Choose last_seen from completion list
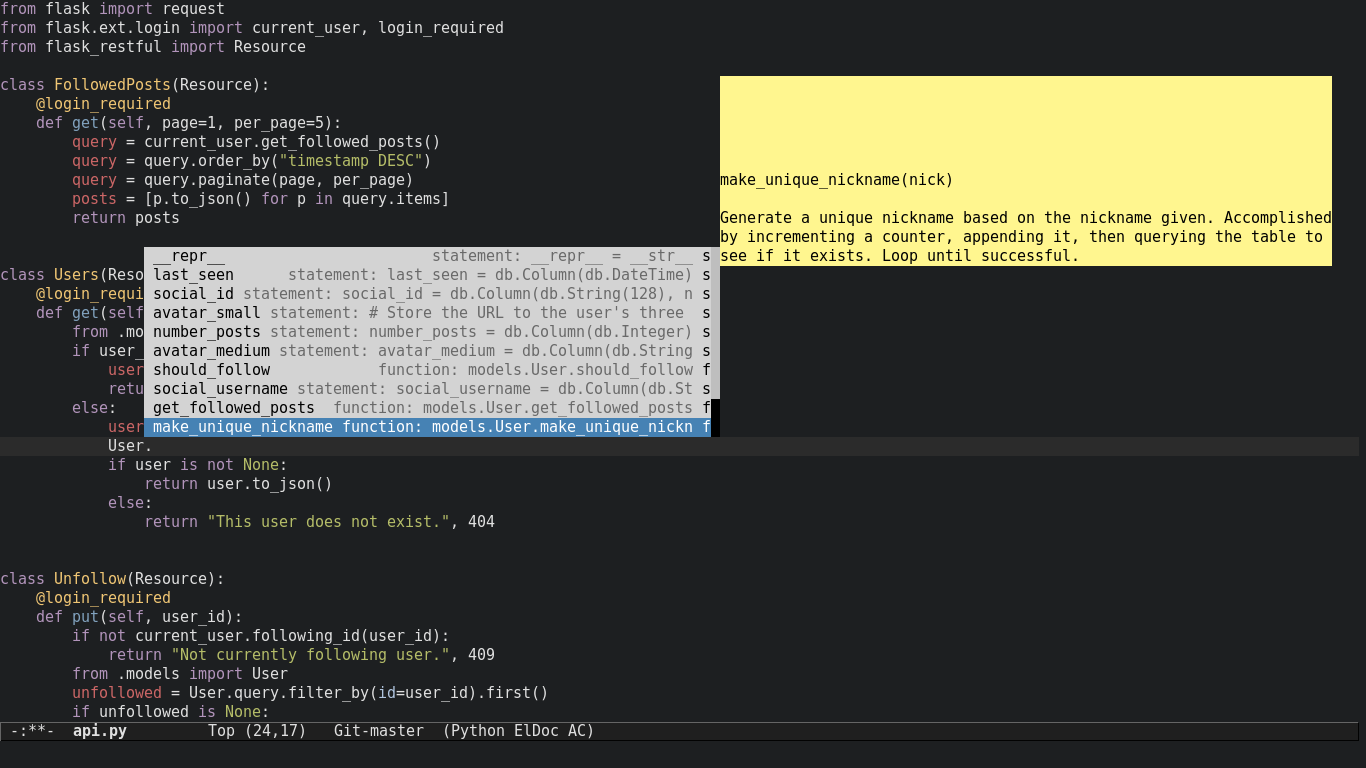This screenshot has width=1366, height=768. tap(427, 275)
